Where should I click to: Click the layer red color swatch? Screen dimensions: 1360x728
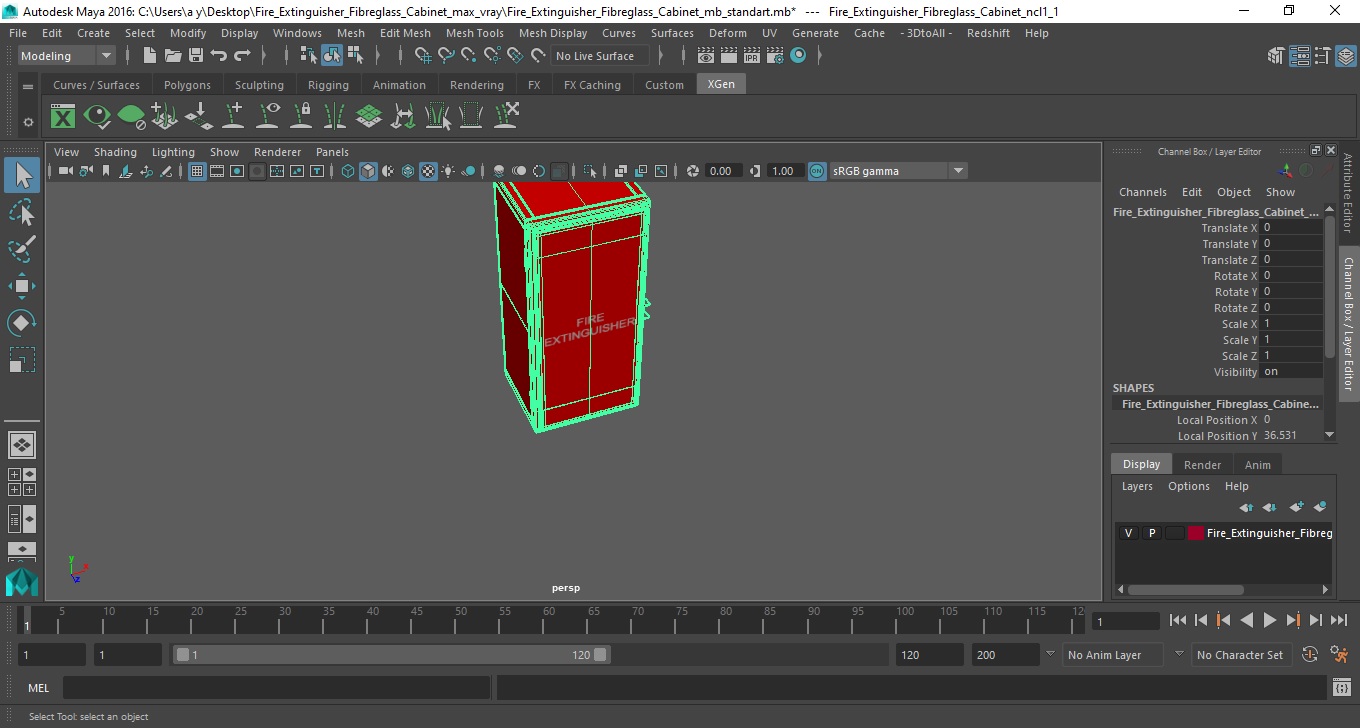pyautogui.click(x=1196, y=533)
